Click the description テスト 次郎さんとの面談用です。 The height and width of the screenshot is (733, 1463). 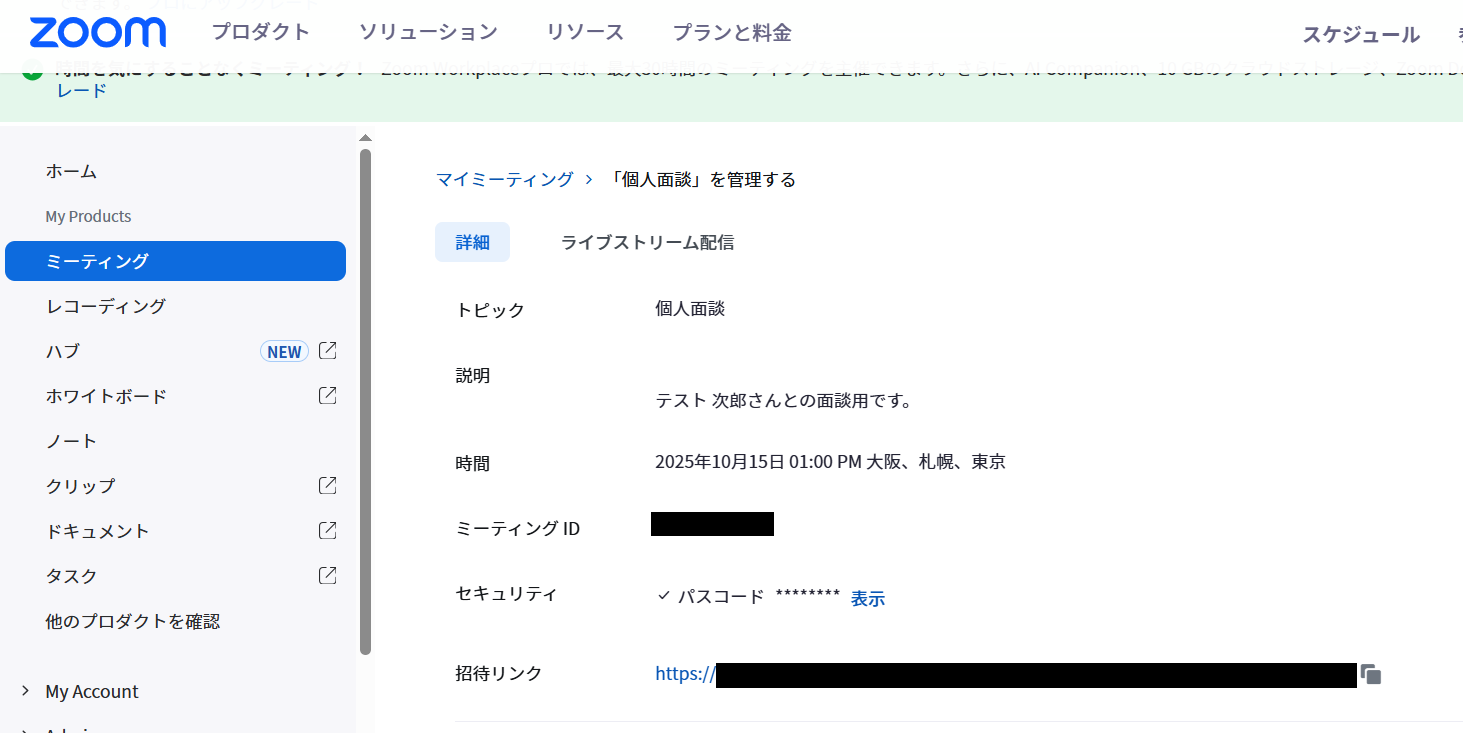point(783,401)
